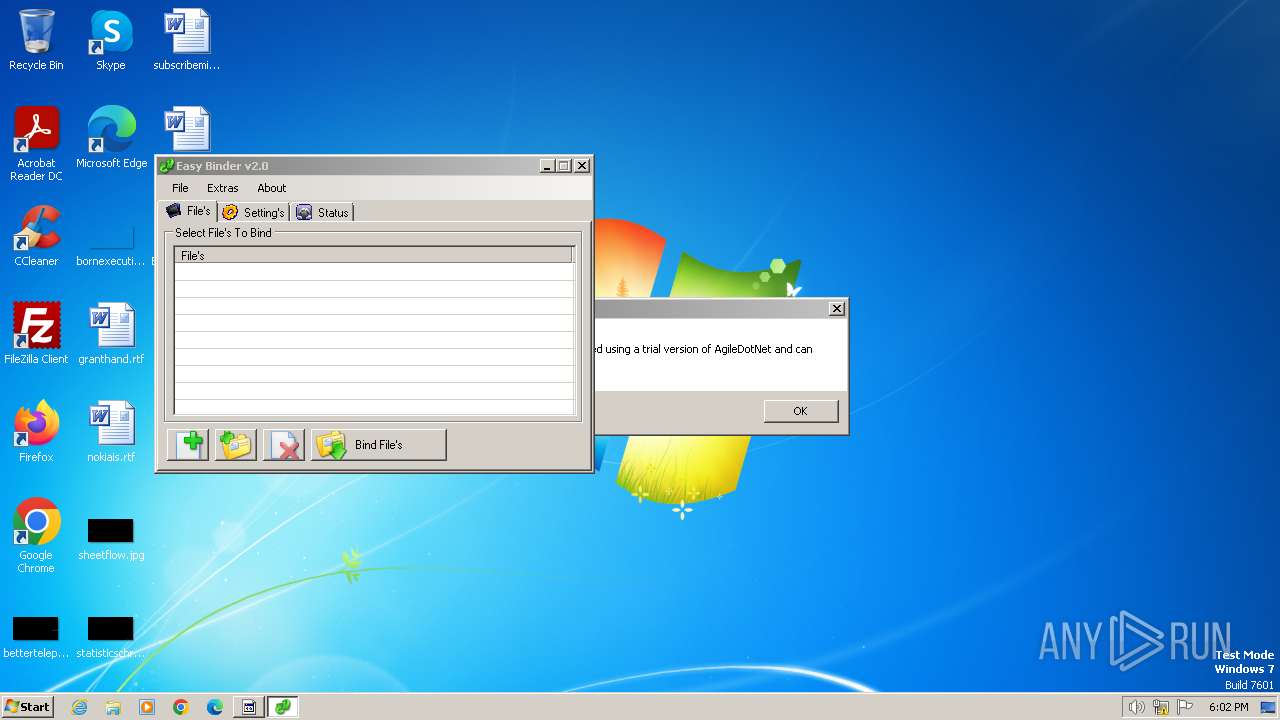Select the Microsoft Edge desktop shortcut
This screenshot has width=1280, height=720.
(111, 138)
